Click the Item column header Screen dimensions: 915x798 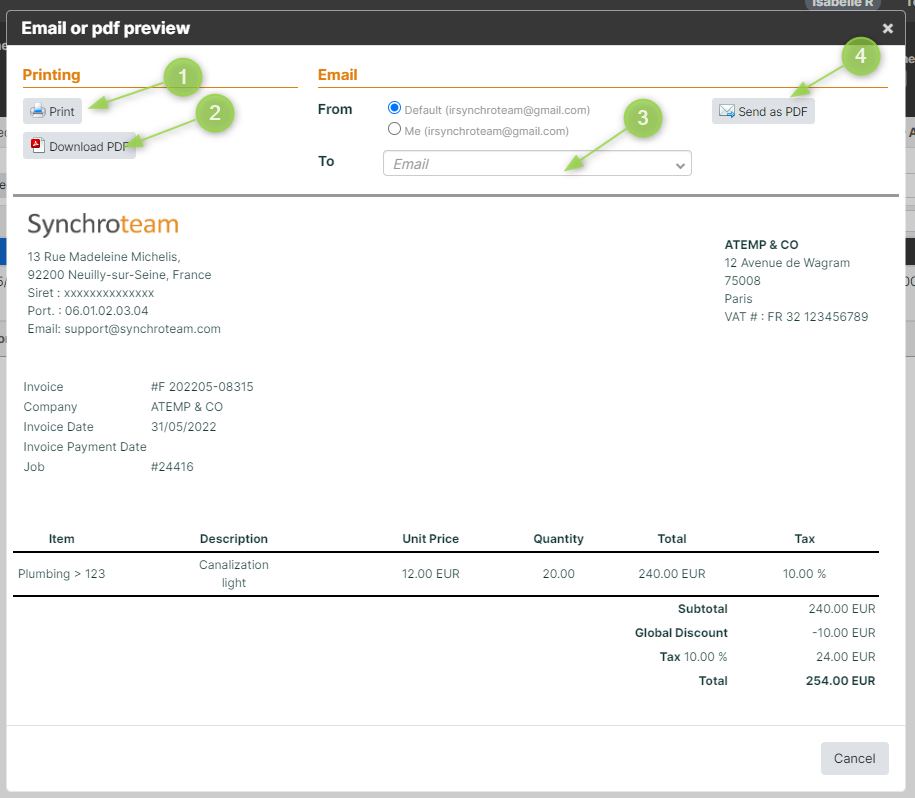[x=61, y=539]
